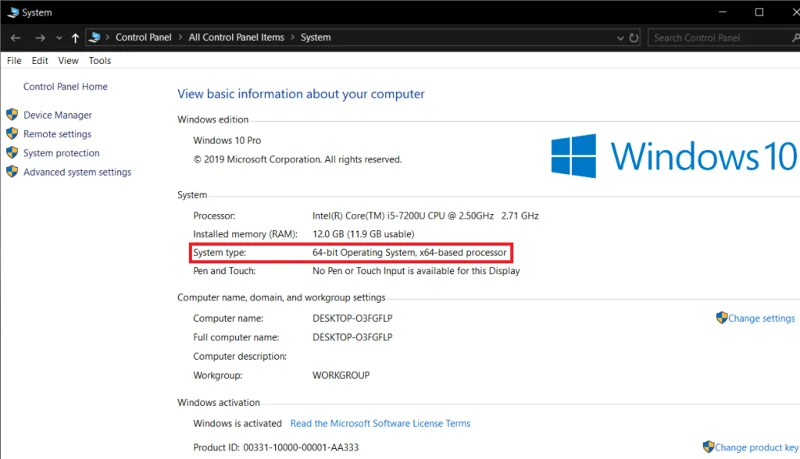The image size is (800, 459).
Task: Click the shield icon beside Remote settings
Action: tap(12, 134)
